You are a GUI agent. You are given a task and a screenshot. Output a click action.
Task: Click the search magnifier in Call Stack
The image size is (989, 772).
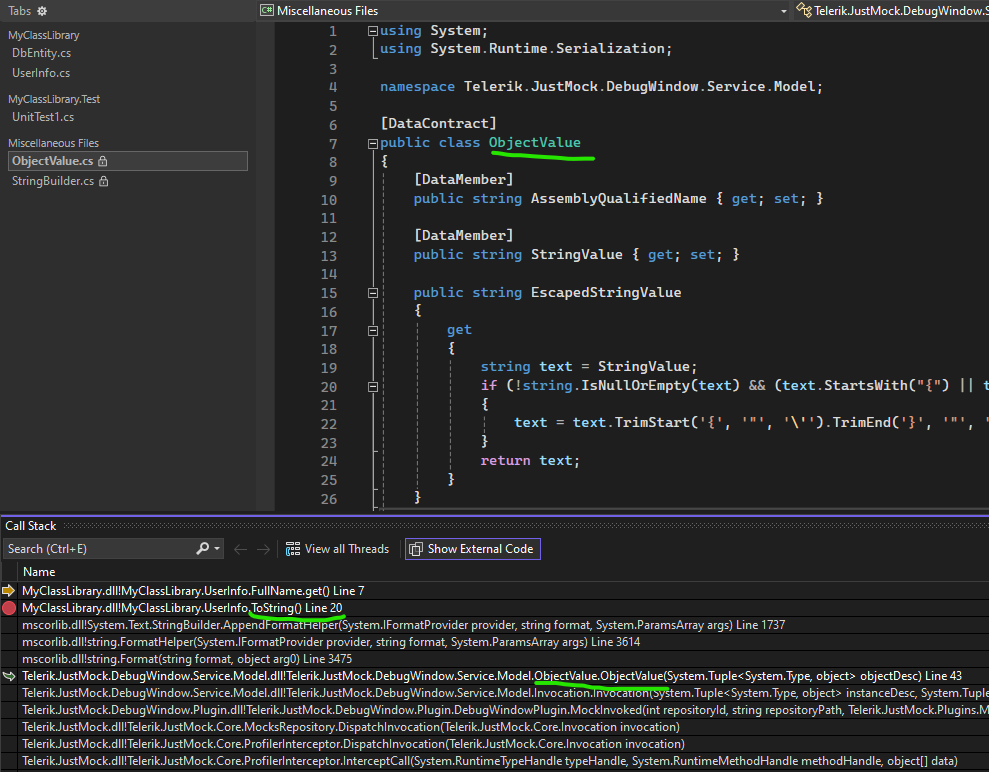(202, 549)
